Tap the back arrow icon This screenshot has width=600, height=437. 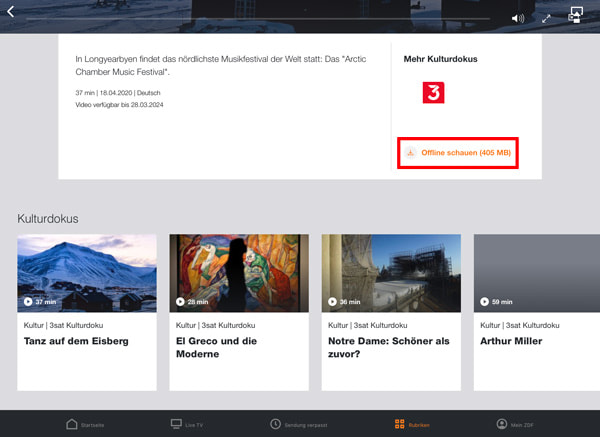click(11, 12)
